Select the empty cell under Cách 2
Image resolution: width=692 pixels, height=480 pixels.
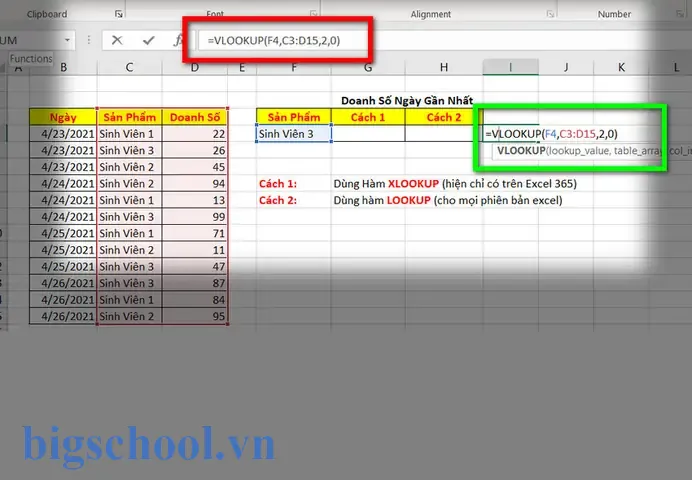[x=444, y=134]
